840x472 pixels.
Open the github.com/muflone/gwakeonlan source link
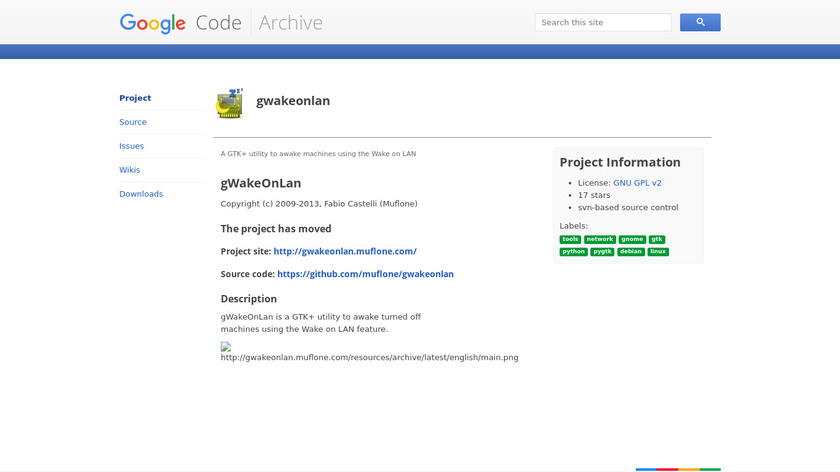(365, 274)
